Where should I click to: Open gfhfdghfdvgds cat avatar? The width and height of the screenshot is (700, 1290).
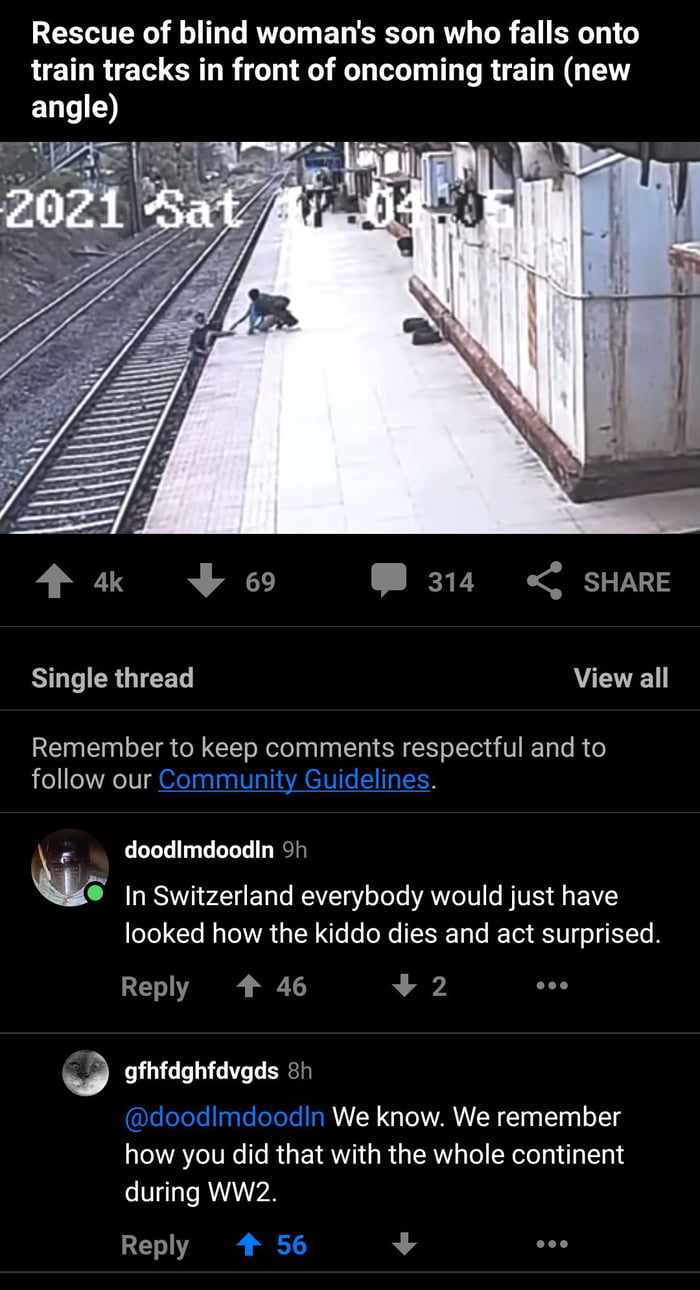pyautogui.click(x=85, y=1073)
